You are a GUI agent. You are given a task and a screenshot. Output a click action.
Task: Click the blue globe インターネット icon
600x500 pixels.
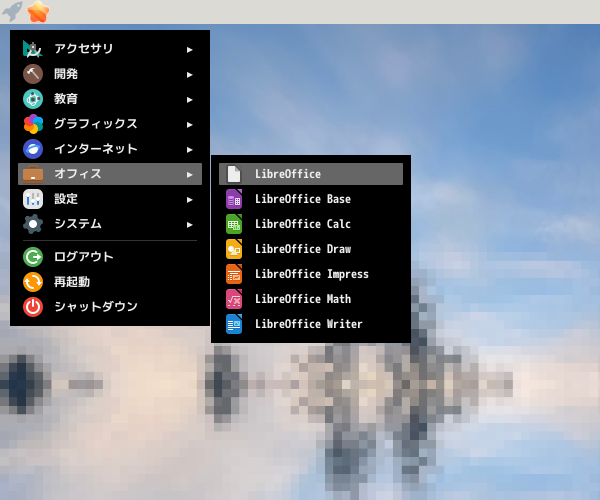33,149
